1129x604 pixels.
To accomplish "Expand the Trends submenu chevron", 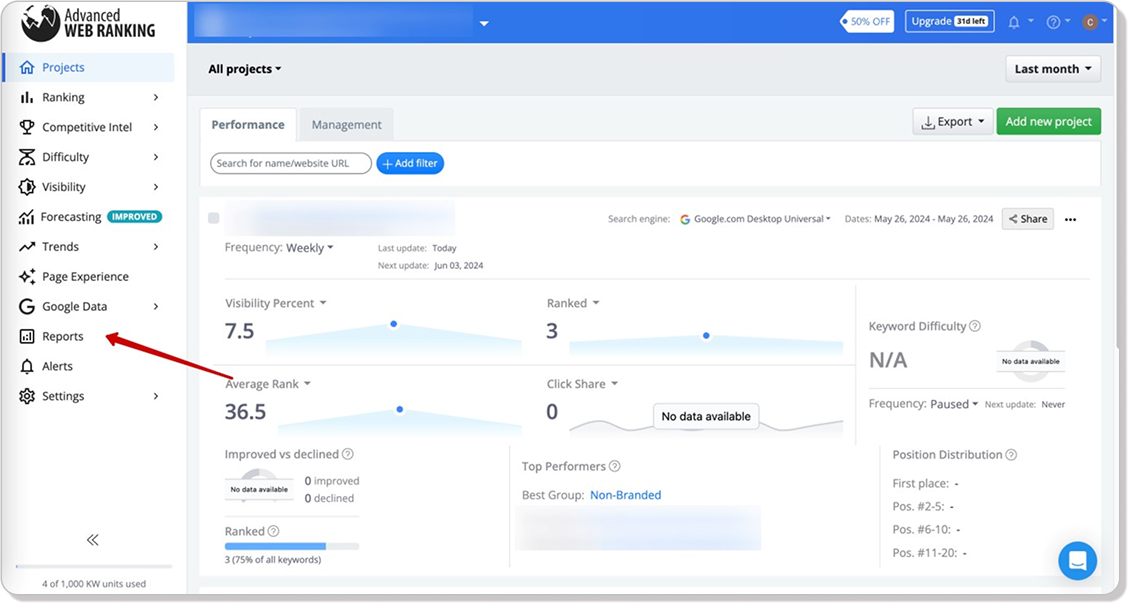I will coord(156,247).
